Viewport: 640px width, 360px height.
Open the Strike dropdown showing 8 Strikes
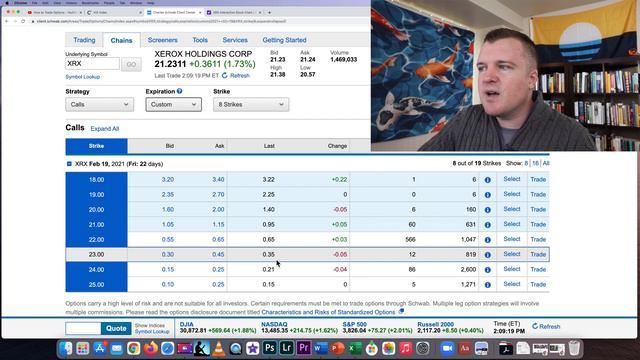tap(251, 104)
